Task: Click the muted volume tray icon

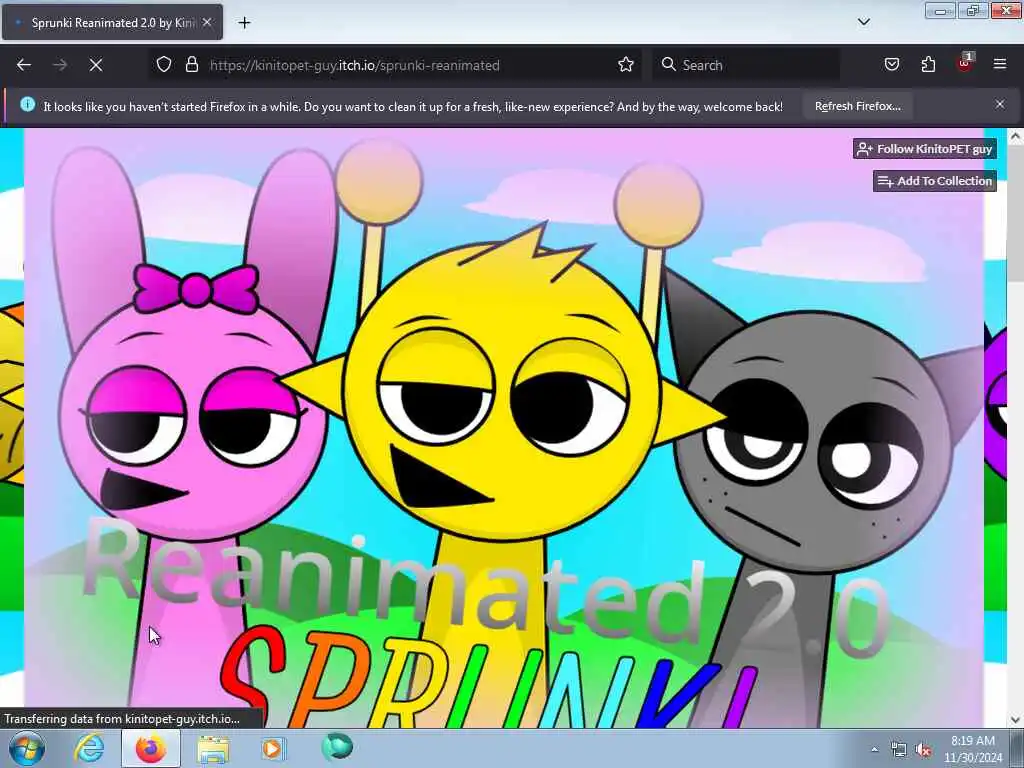Action: (x=923, y=750)
